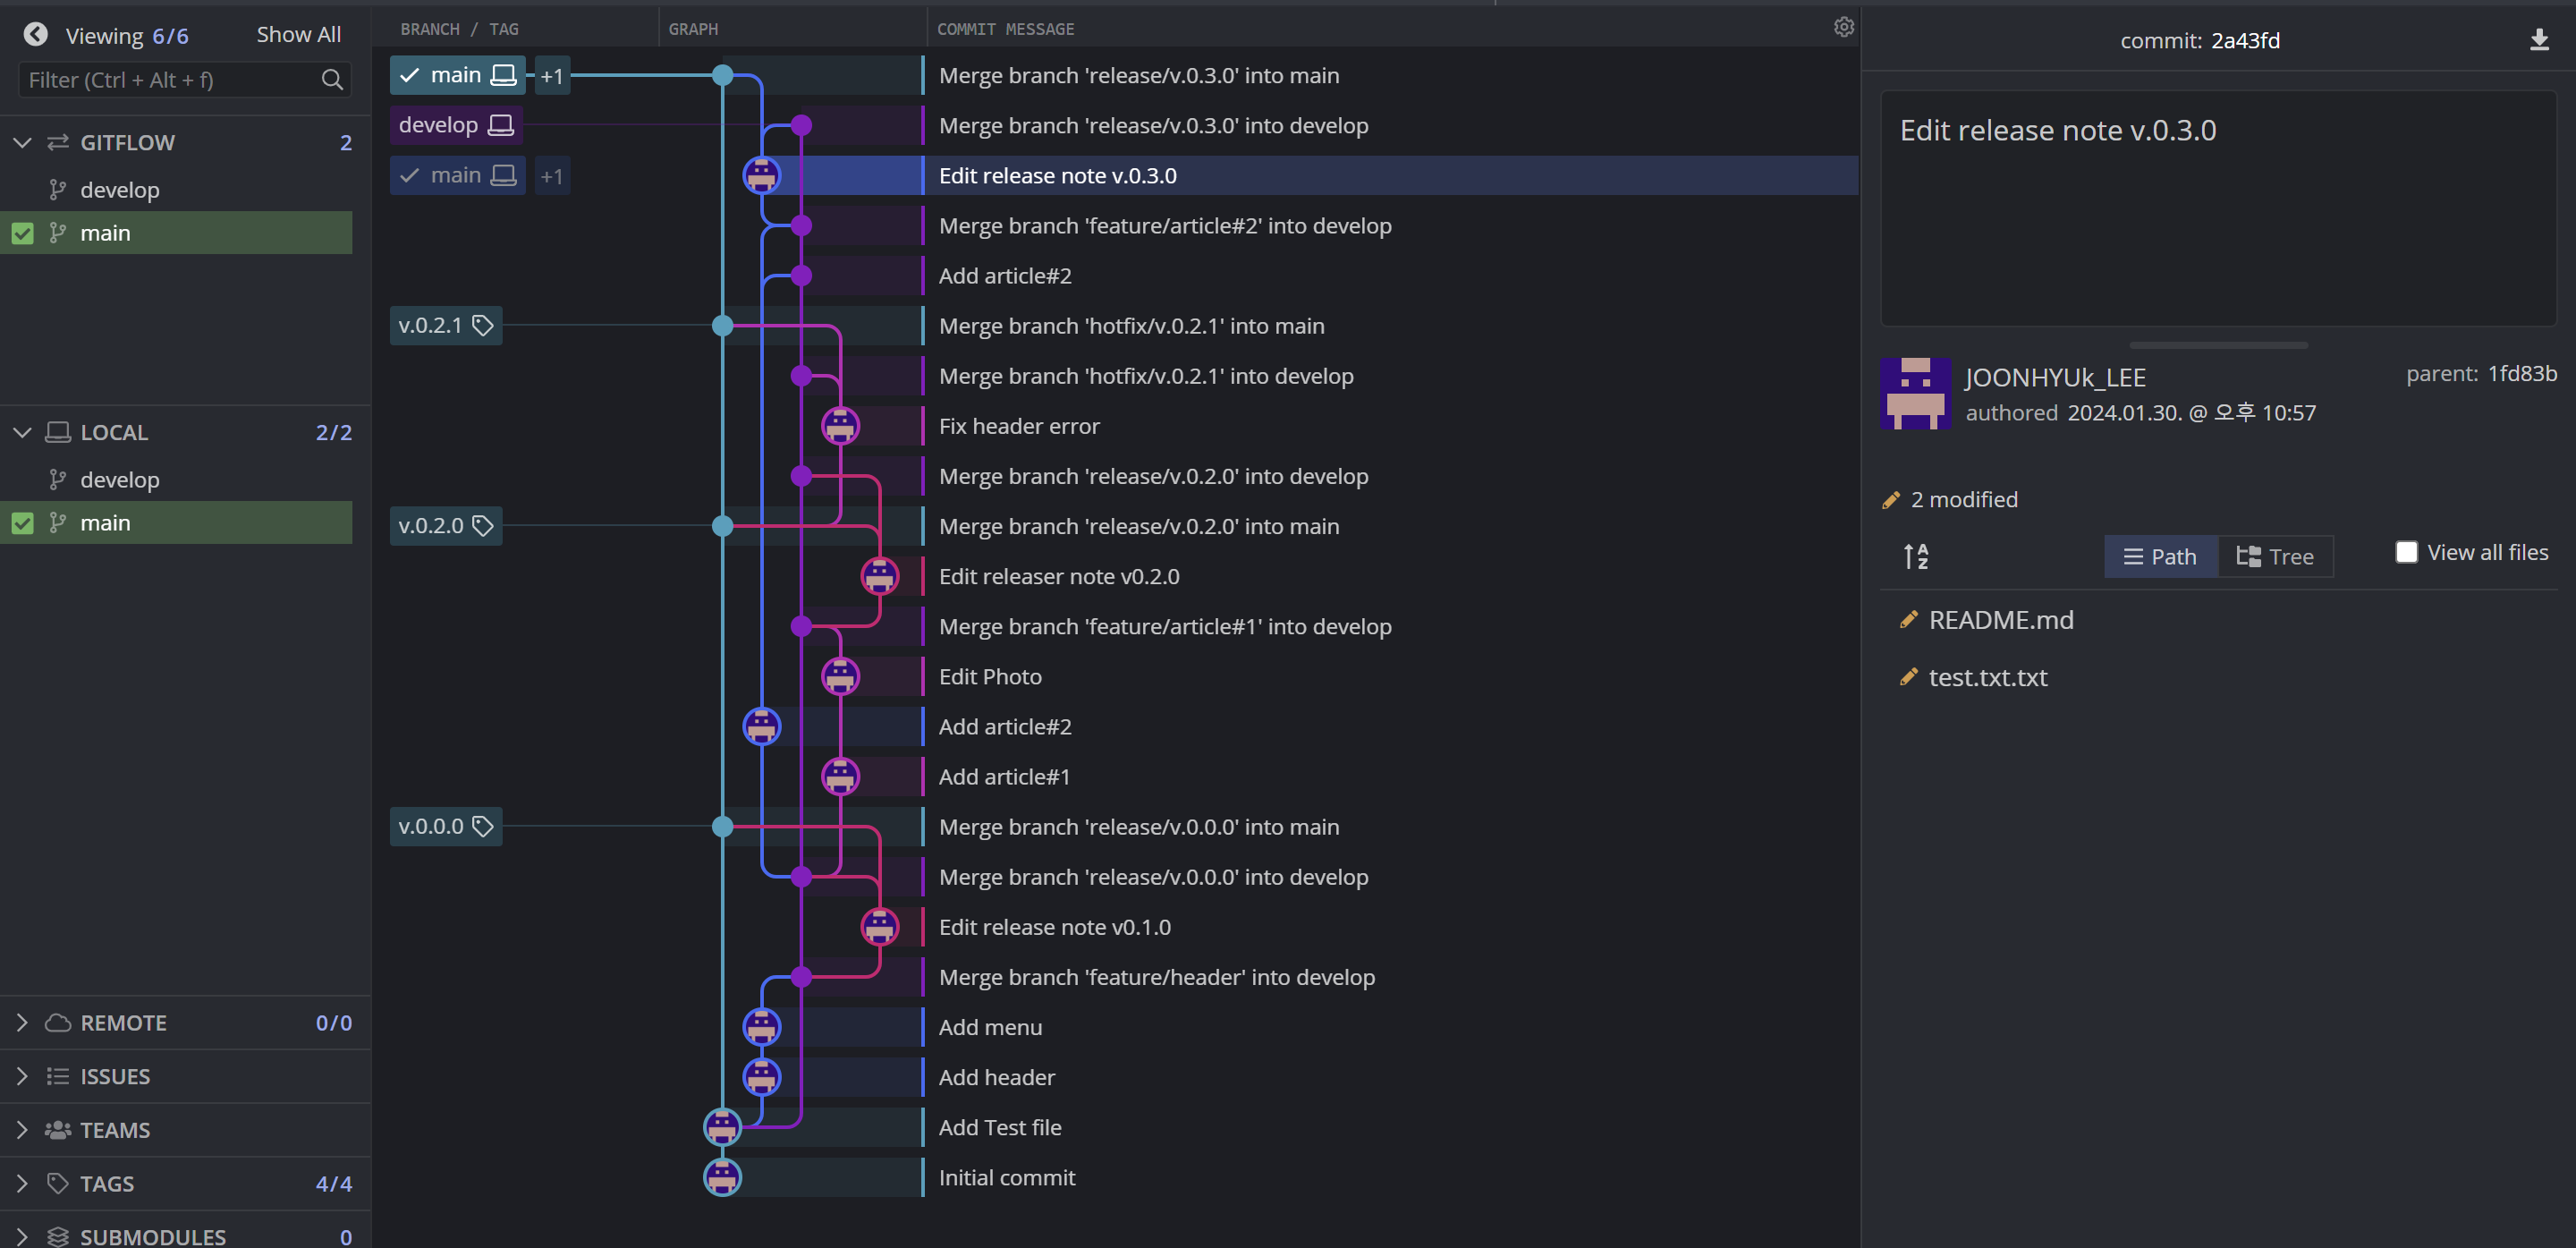Screen dimensions: 2576x1248
Task: Open parent commit 1fd83b link
Action: [x=2521, y=374]
